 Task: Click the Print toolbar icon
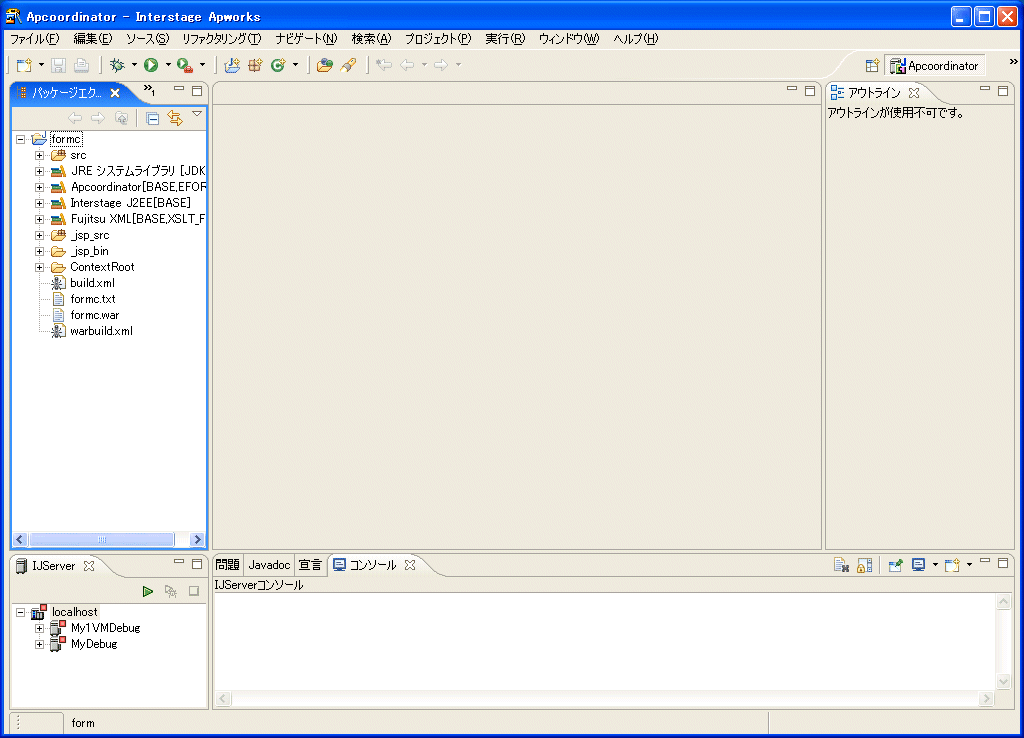pyautogui.click(x=82, y=65)
